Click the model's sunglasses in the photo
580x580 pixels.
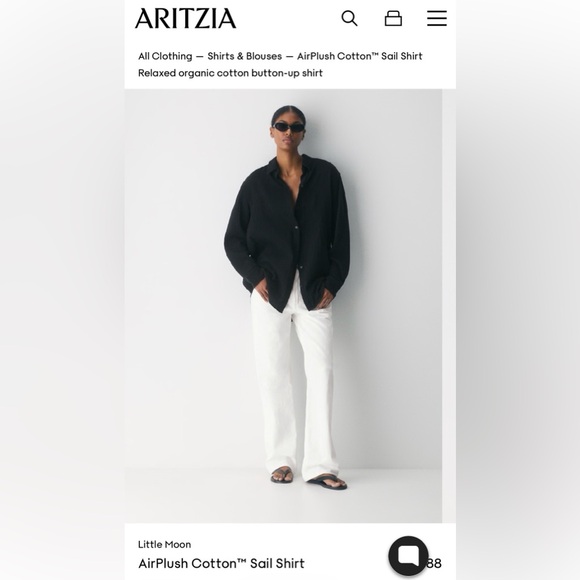click(288, 127)
